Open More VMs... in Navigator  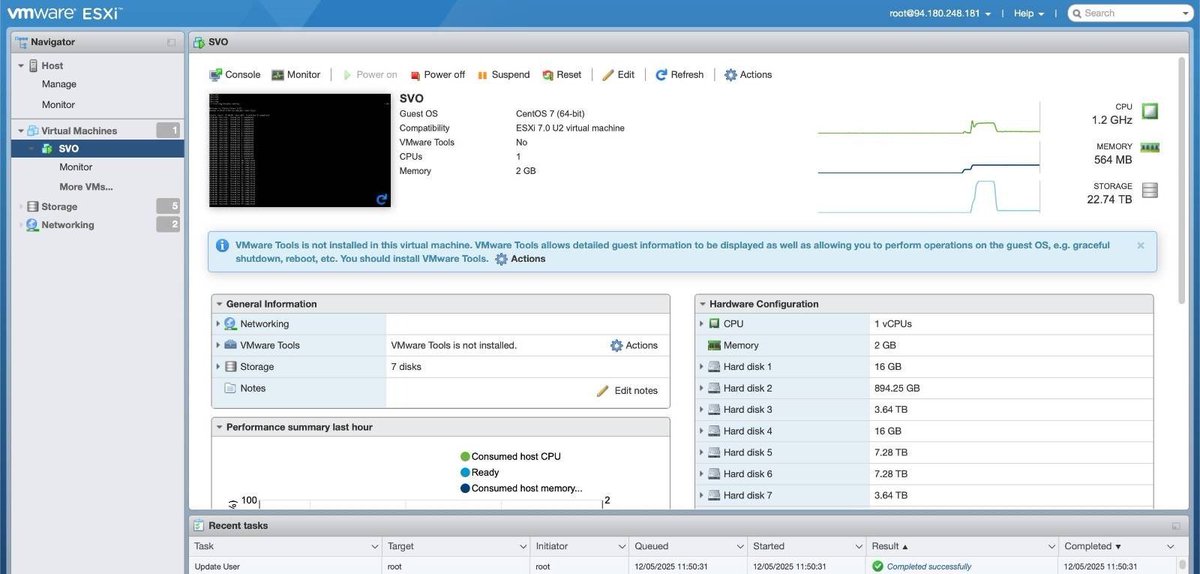(86, 187)
